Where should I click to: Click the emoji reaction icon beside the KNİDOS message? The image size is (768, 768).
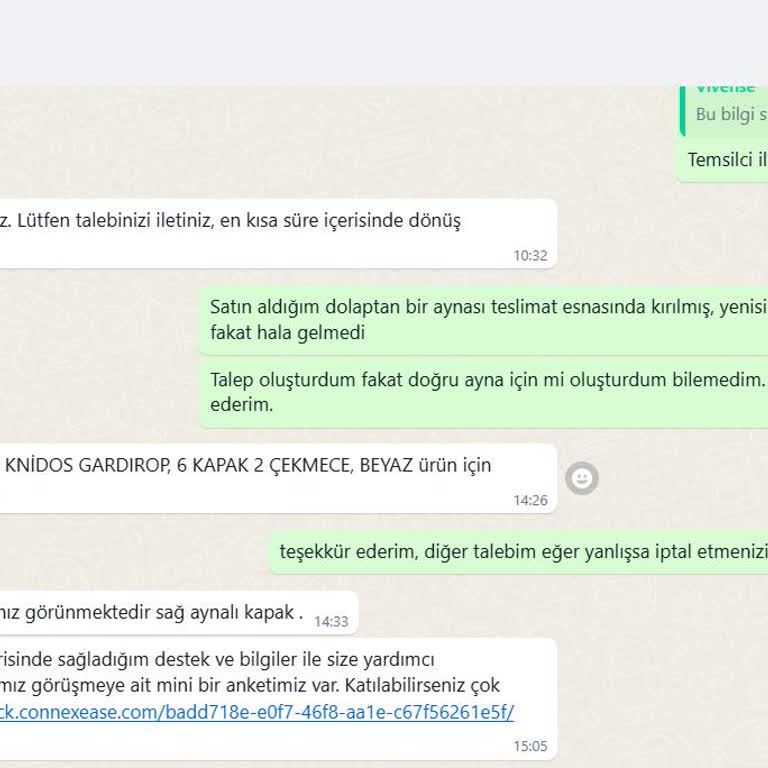(x=581, y=478)
